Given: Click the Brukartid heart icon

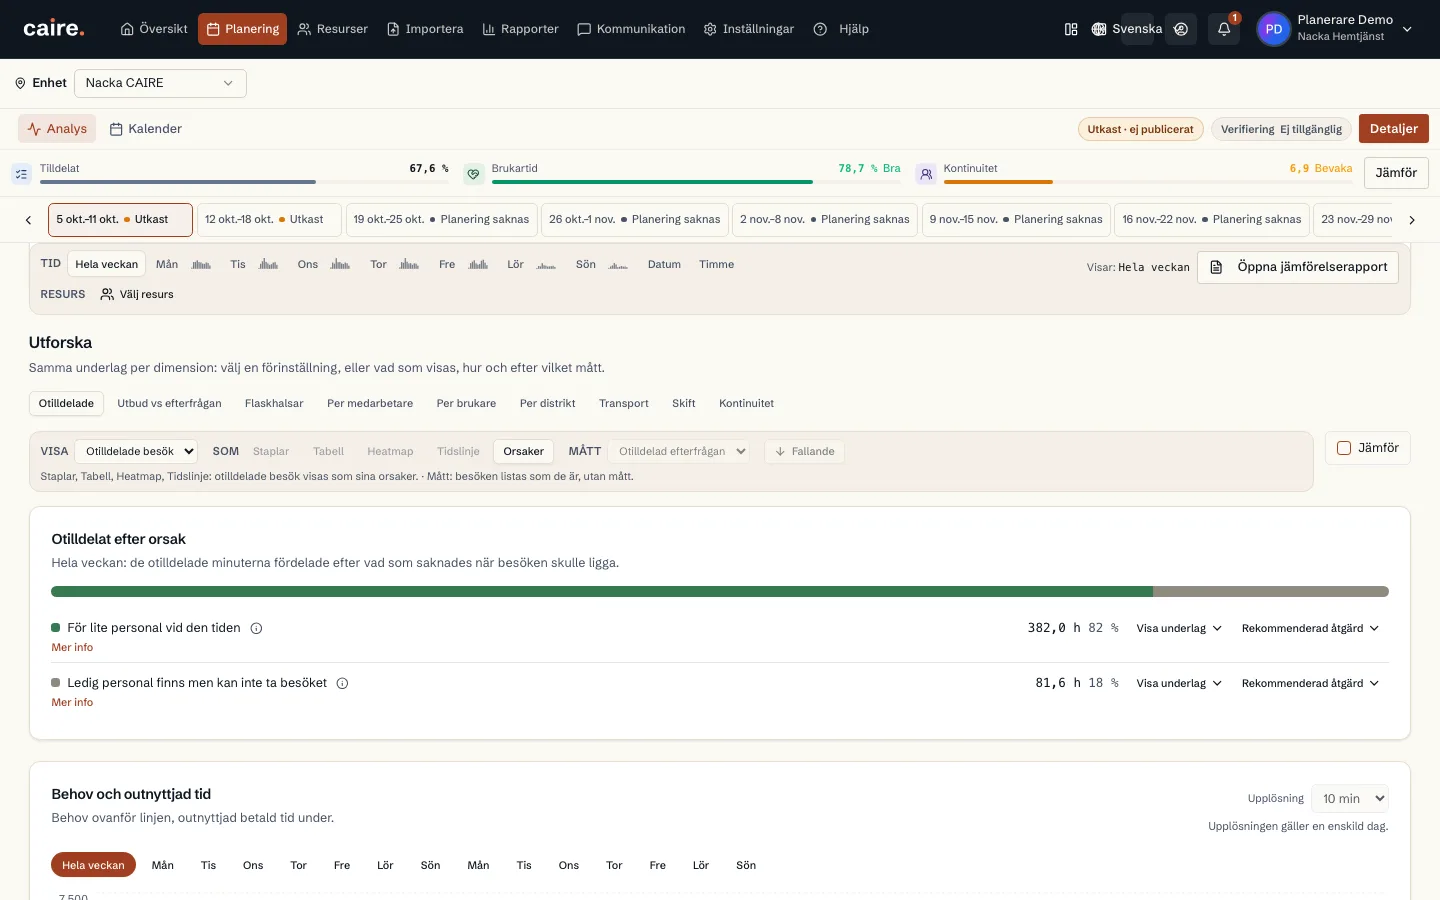Looking at the screenshot, I should 474,174.
